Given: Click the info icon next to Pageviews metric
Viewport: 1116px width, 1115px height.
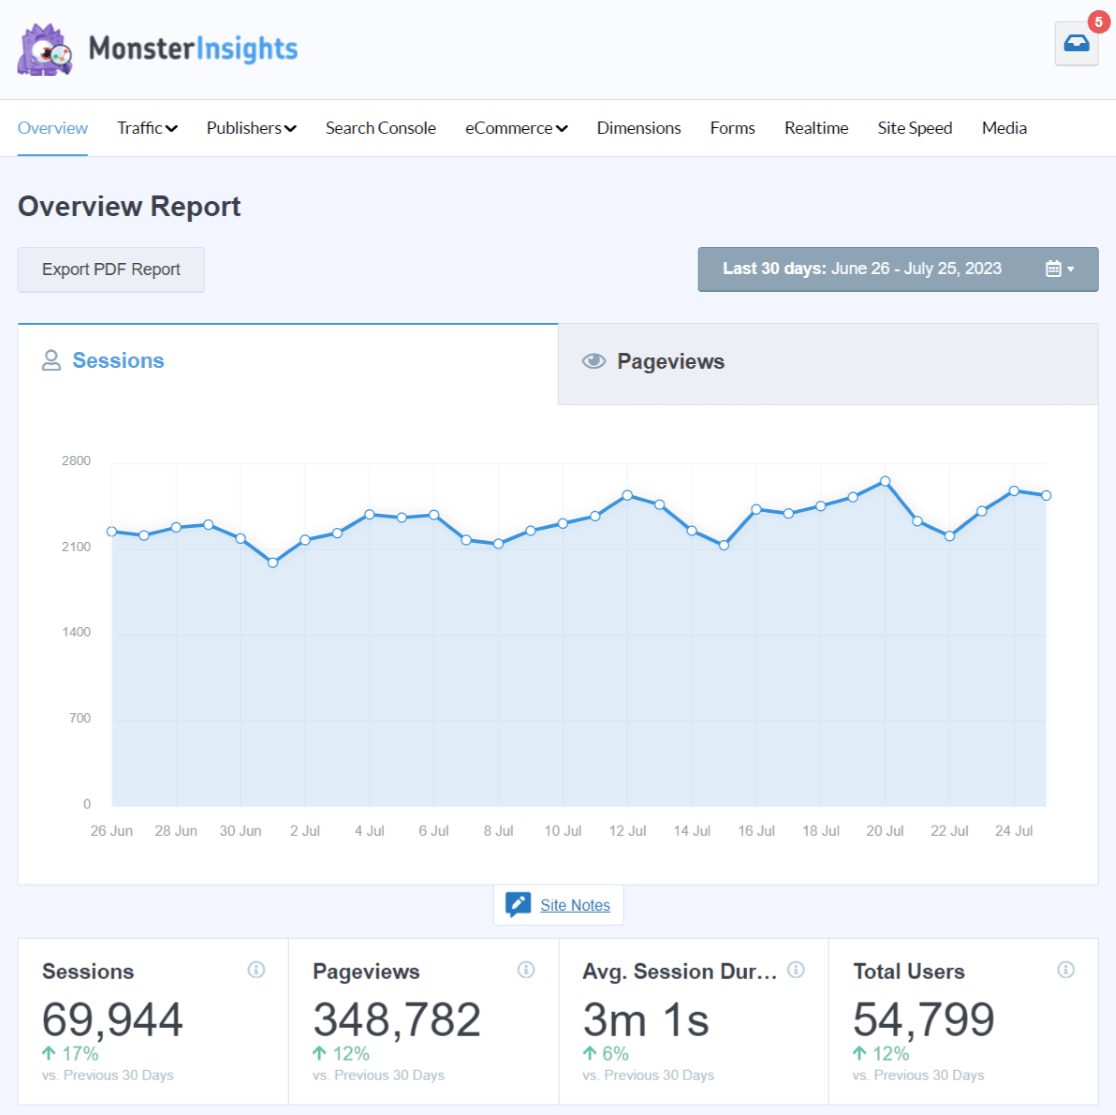Looking at the screenshot, I should [x=527, y=970].
